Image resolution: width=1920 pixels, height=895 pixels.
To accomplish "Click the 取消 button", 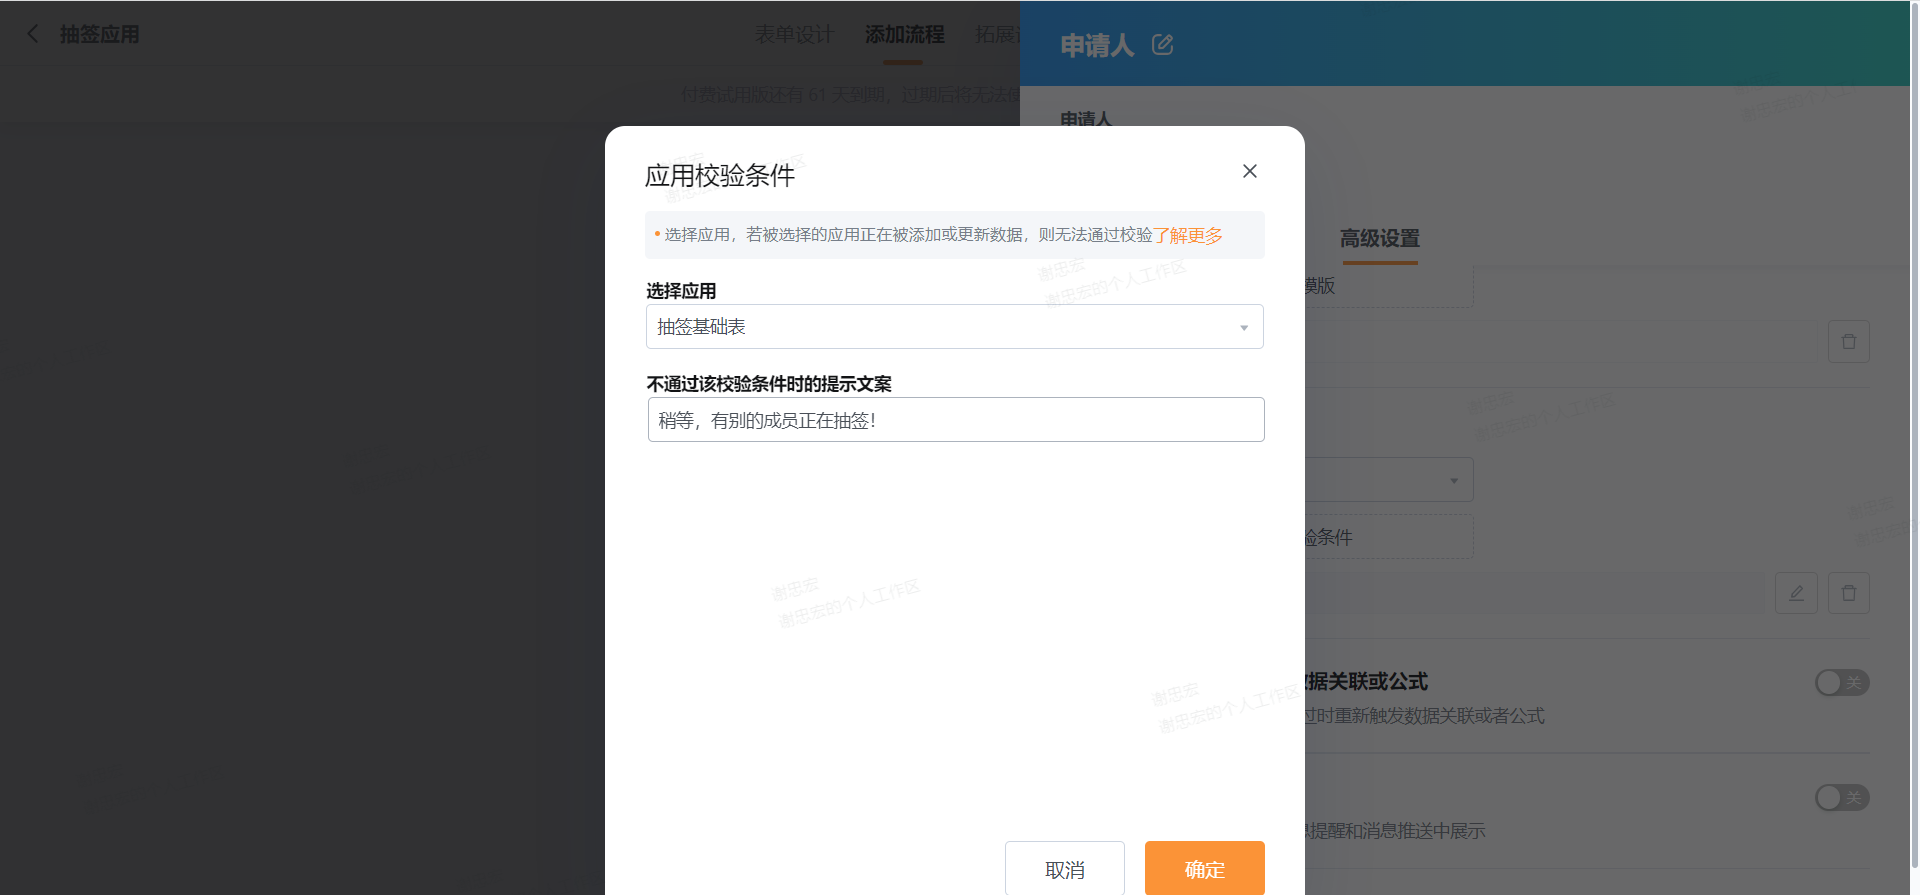I will click(1065, 868).
